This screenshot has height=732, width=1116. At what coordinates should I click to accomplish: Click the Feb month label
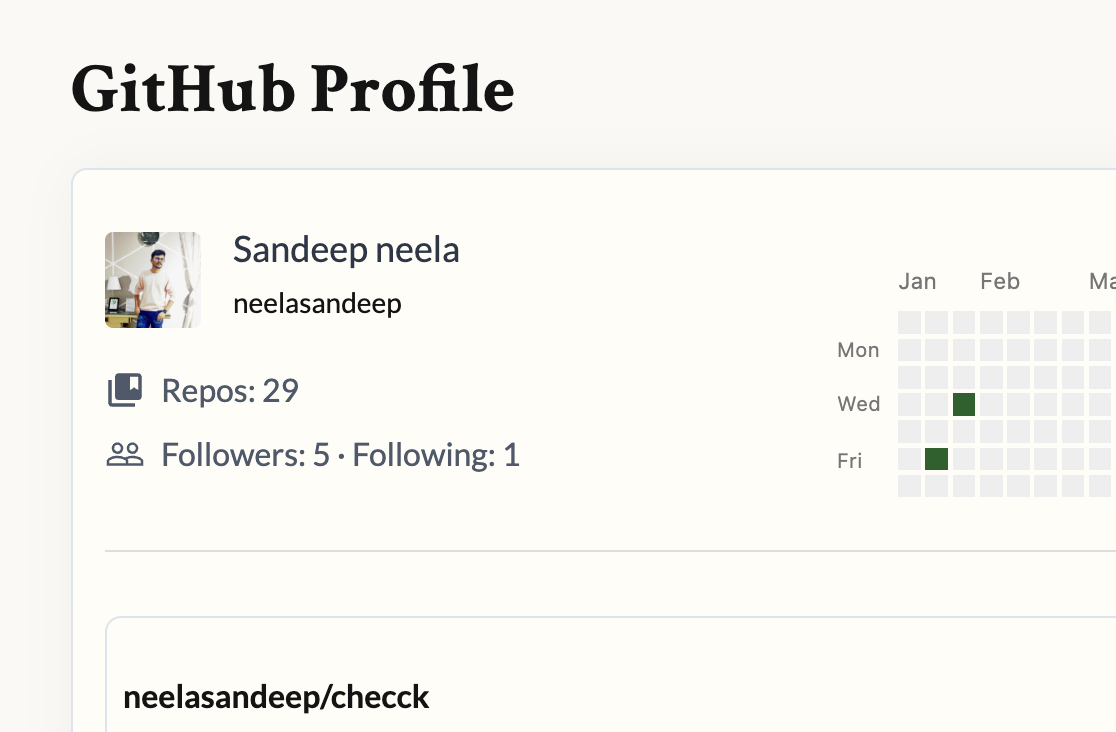[999, 281]
